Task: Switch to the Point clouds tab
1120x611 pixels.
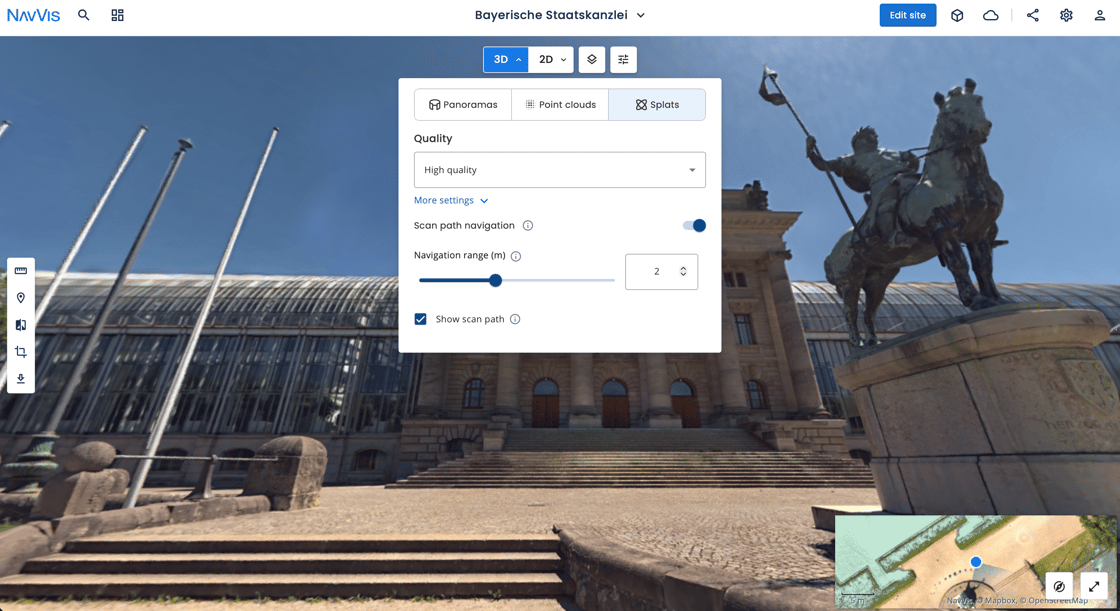Action: tap(560, 104)
